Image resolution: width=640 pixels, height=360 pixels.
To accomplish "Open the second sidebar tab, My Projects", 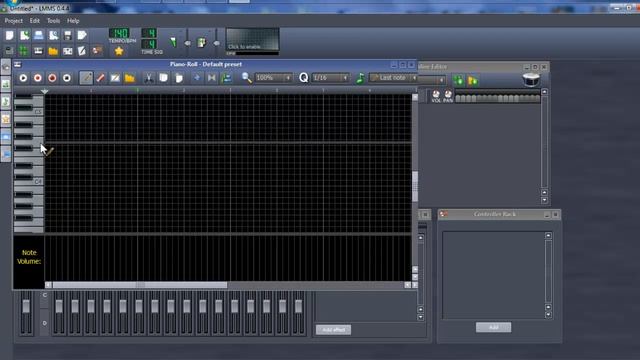I will (x=6, y=84).
